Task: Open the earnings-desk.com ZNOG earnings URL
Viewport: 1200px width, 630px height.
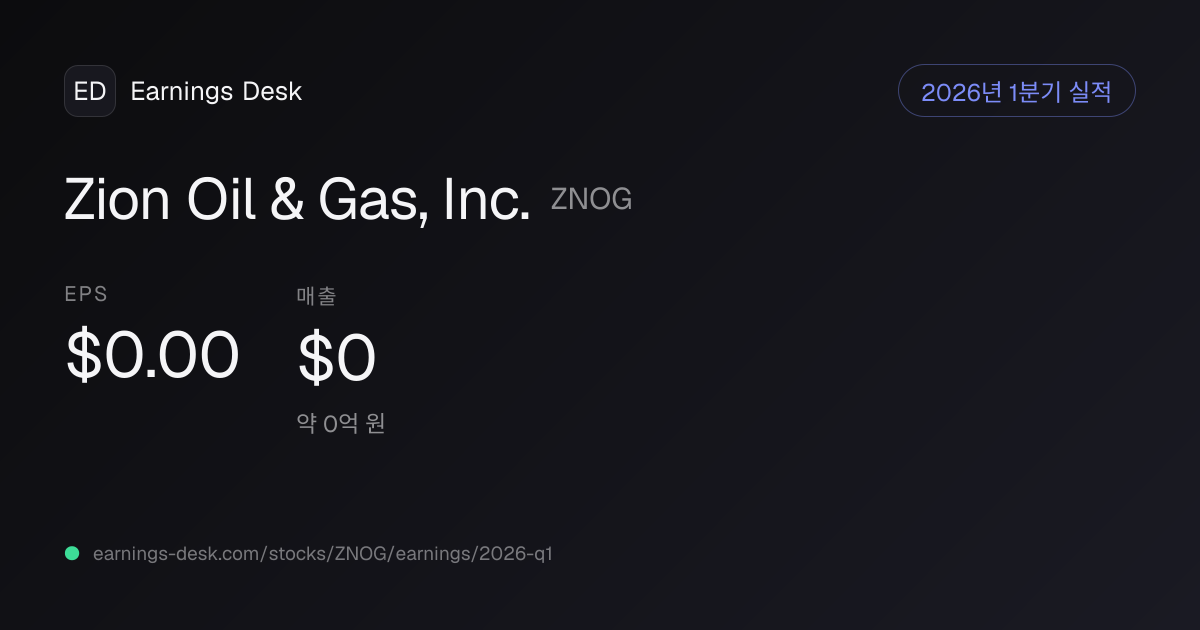Action: [322, 553]
